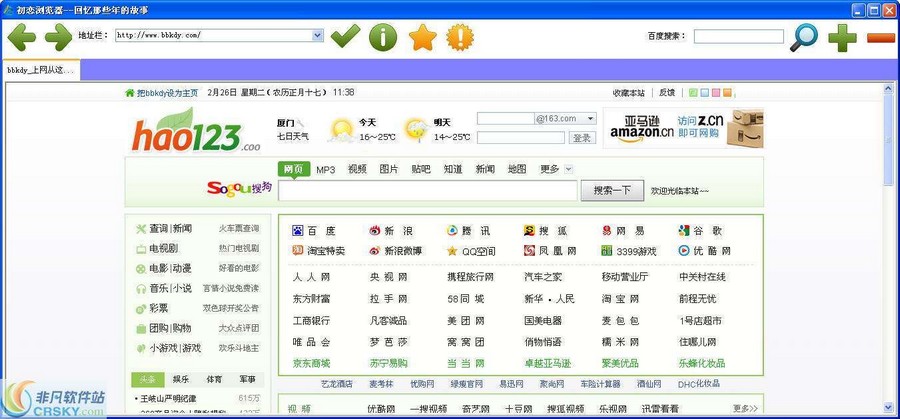Click the orange minus remove tab icon
Screen dimensions: 900x419
coord(880,38)
